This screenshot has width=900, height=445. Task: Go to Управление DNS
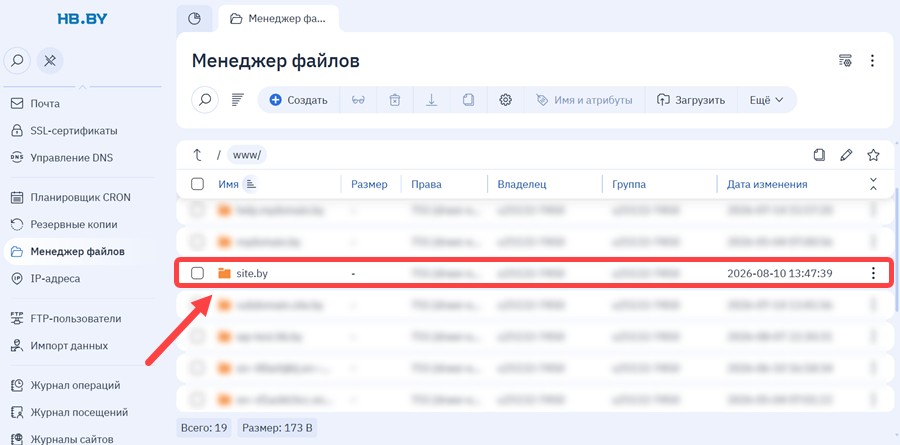62,157
